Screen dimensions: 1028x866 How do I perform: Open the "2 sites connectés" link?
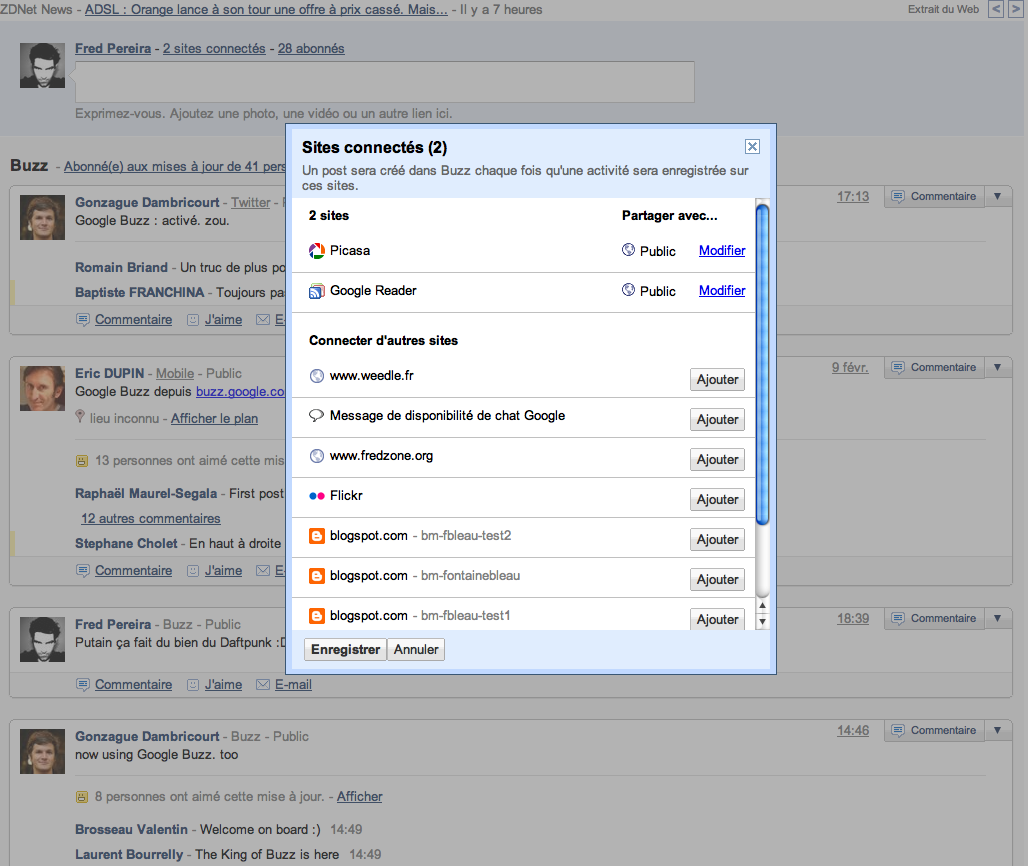tap(214, 49)
